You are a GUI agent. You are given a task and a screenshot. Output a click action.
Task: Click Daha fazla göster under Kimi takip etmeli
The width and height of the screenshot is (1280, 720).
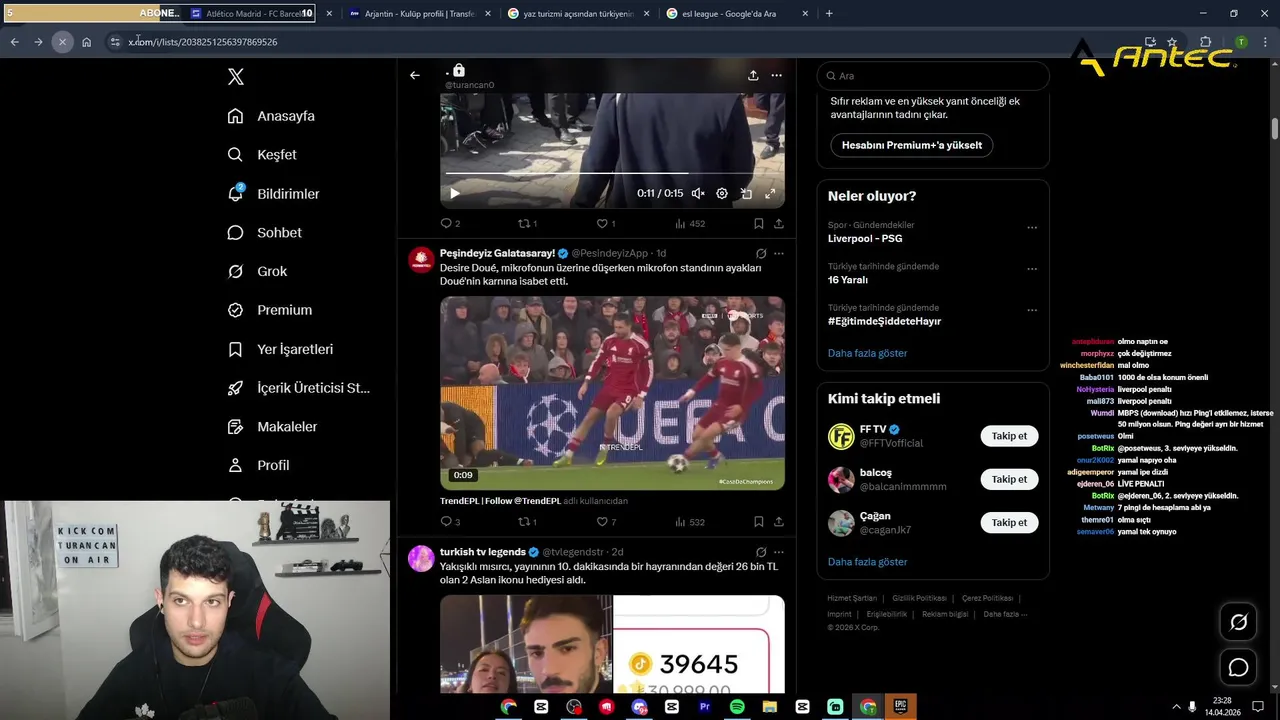click(867, 562)
